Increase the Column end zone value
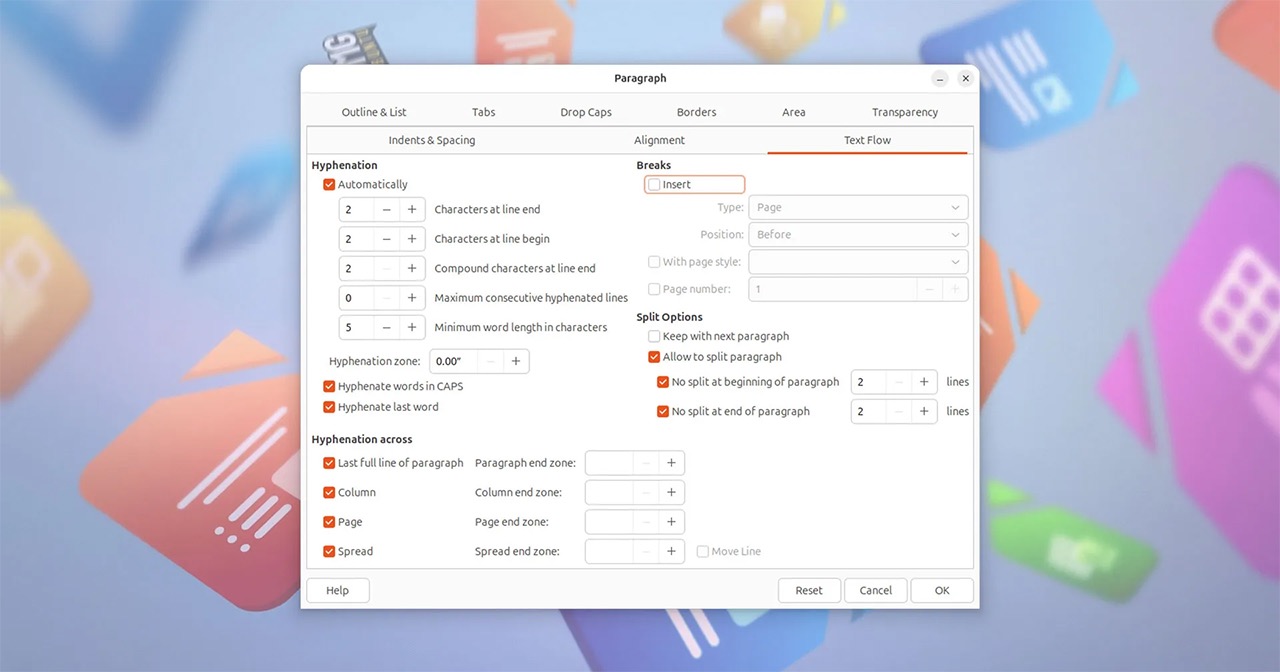This screenshot has height=672, width=1280. (x=672, y=492)
